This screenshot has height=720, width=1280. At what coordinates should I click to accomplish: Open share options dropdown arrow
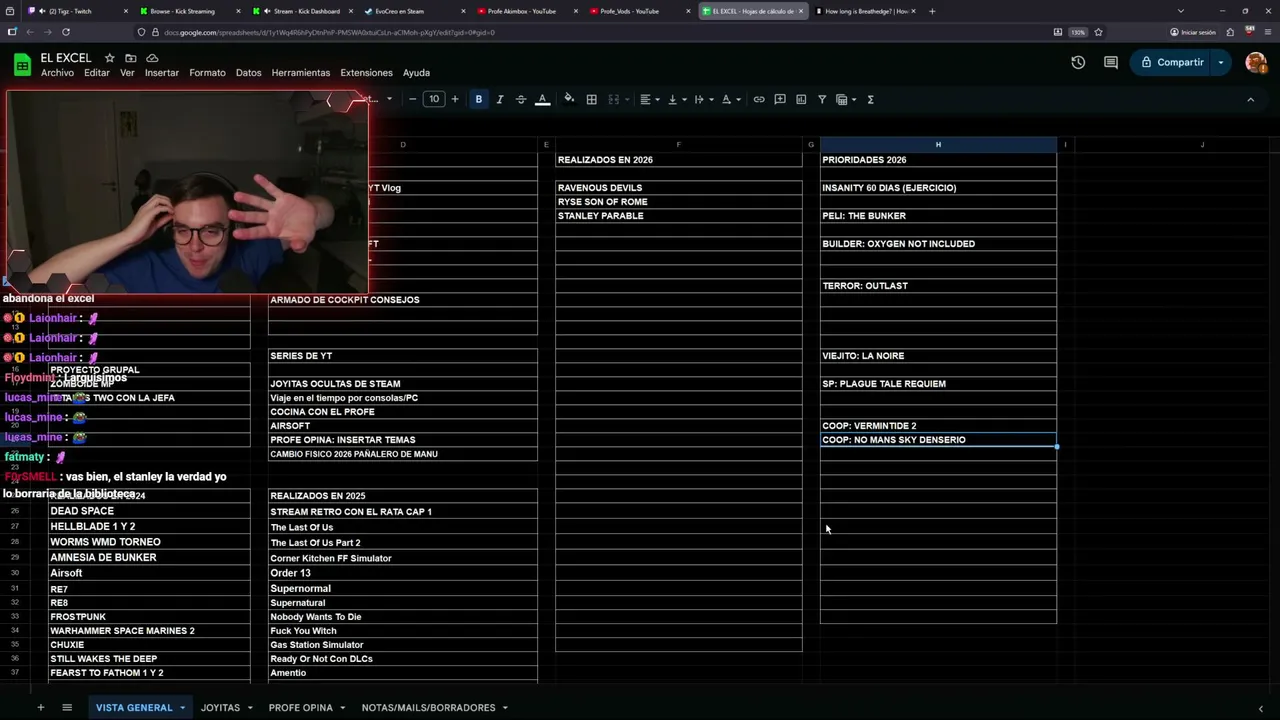pos(1221,62)
